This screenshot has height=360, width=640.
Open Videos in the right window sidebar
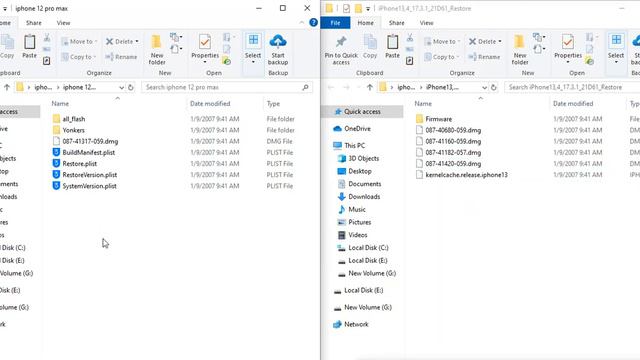click(x=358, y=235)
